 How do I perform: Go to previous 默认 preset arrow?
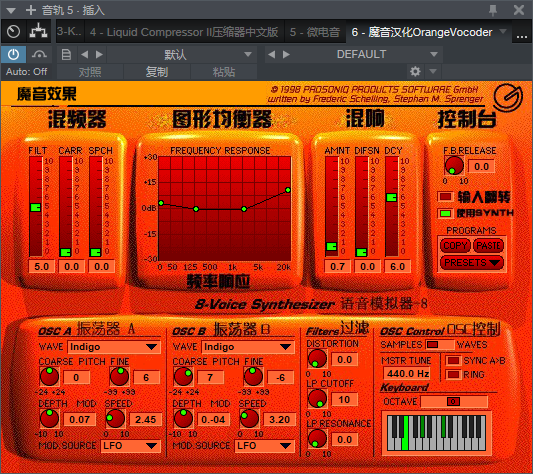click(84, 54)
